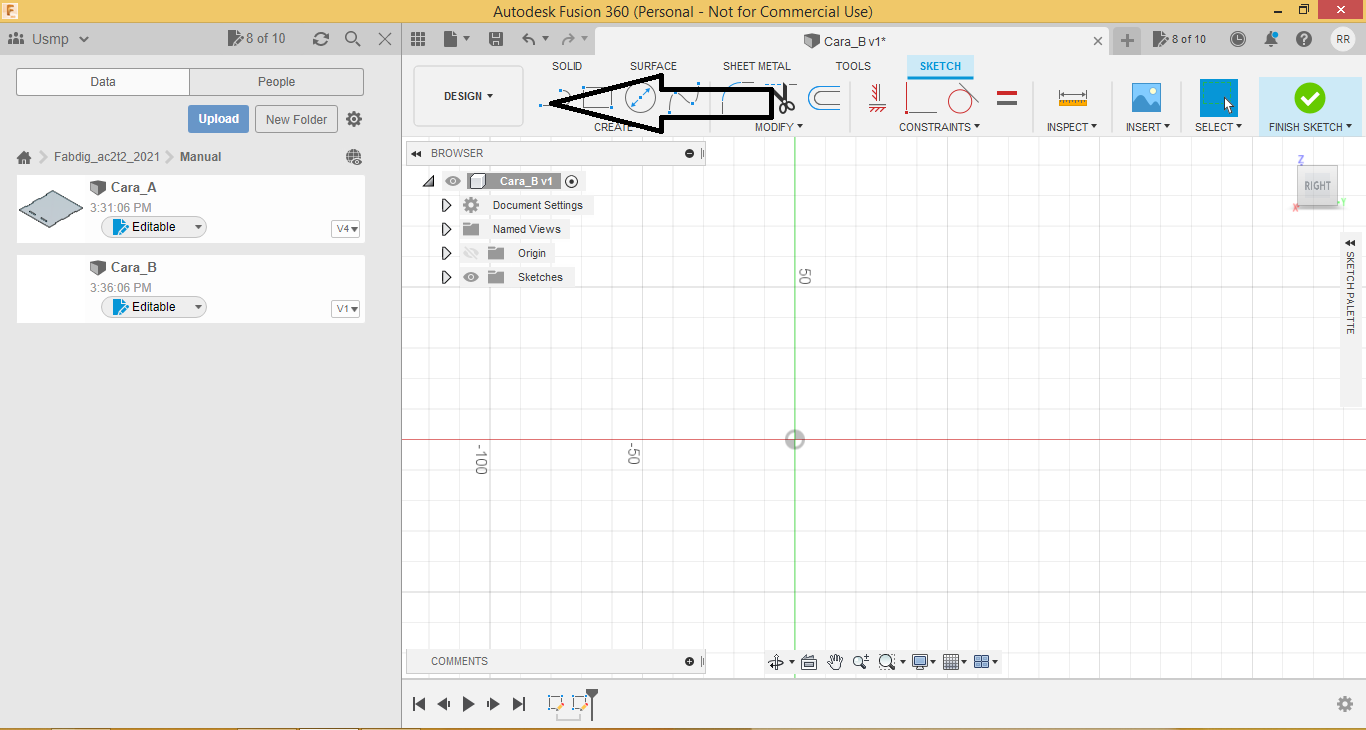Expand the Origin node
Screen dimensions: 1366x730
tap(447, 253)
